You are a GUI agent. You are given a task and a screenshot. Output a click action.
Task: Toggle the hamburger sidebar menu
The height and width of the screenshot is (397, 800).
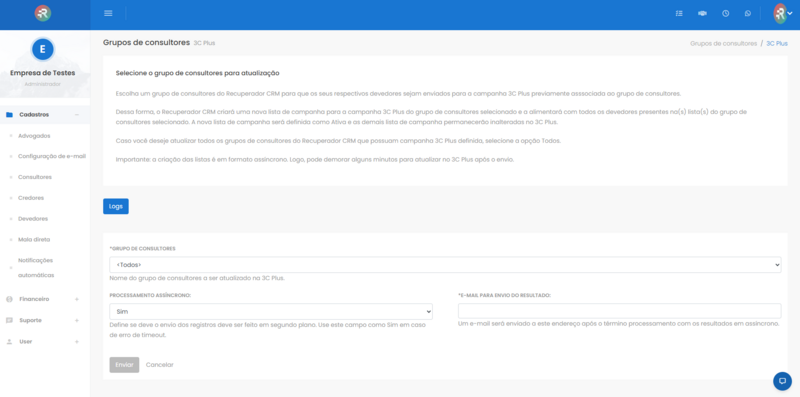[108, 13]
